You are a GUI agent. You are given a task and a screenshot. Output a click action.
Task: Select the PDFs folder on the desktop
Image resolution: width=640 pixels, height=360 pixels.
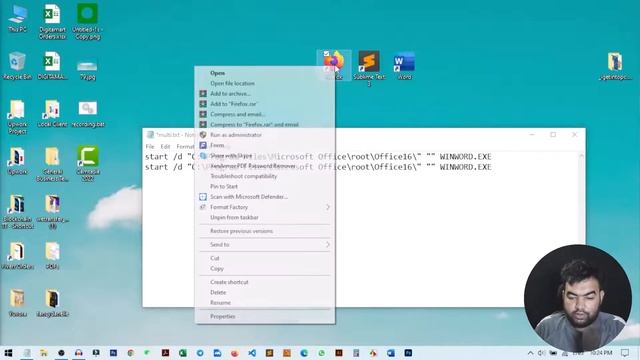[52, 256]
